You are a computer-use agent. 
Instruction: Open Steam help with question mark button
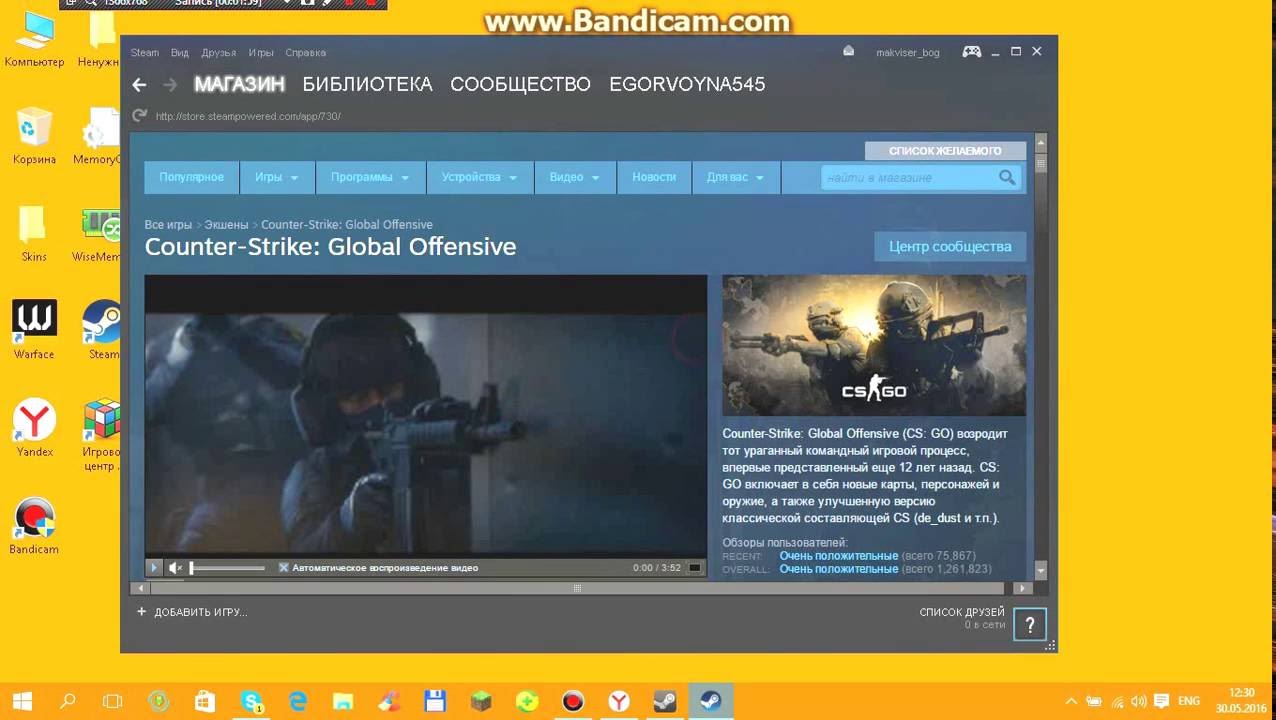click(1030, 625)
